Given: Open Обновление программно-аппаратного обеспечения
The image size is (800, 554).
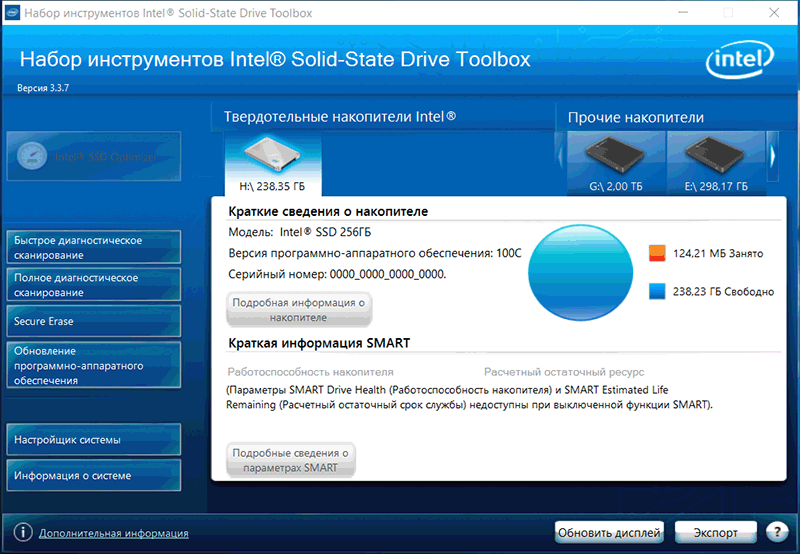Looking at the screenshot, I should (94, 365).
